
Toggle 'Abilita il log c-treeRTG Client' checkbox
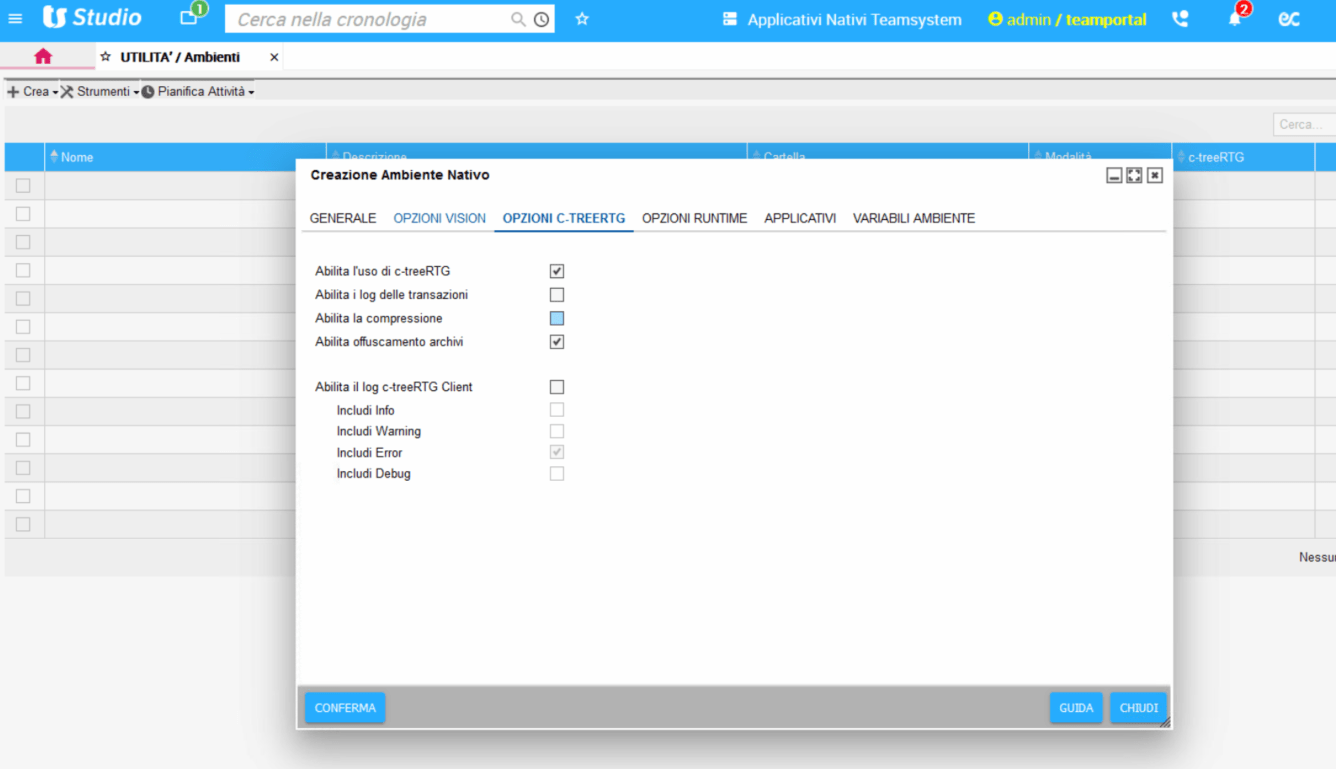[557, 387]
